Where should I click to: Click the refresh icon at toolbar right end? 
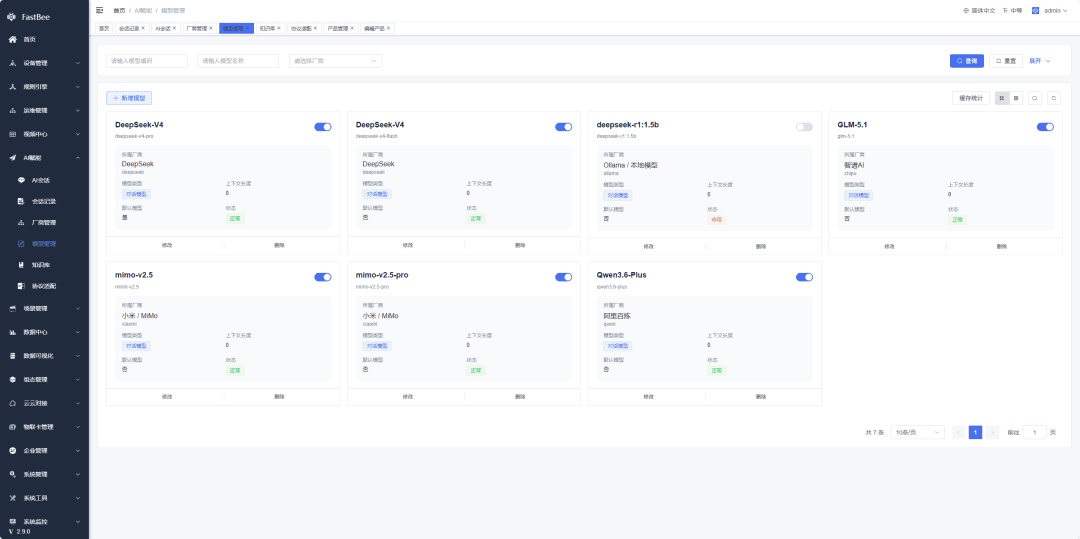[x=1054, y=98]
